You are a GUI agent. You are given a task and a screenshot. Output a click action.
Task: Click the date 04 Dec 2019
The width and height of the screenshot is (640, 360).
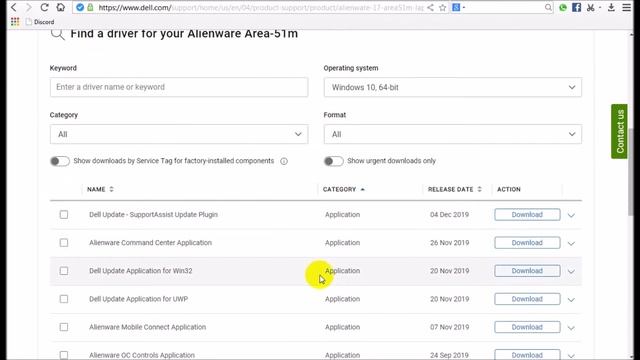[x=449, y=214]
